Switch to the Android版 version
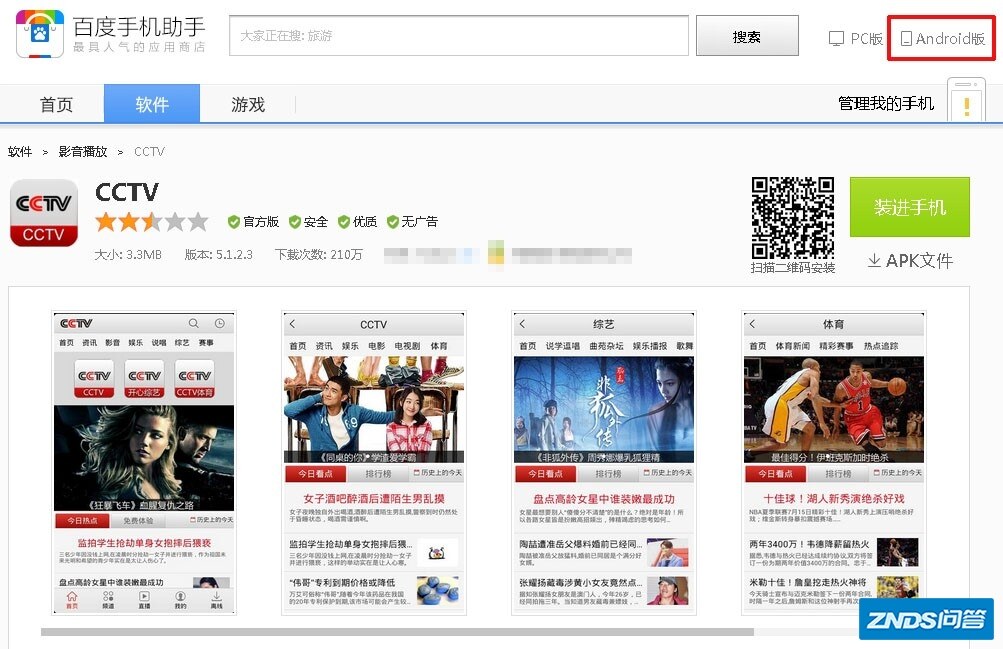Viewport: 1003px width, 649px height. (x=942, y=39)
